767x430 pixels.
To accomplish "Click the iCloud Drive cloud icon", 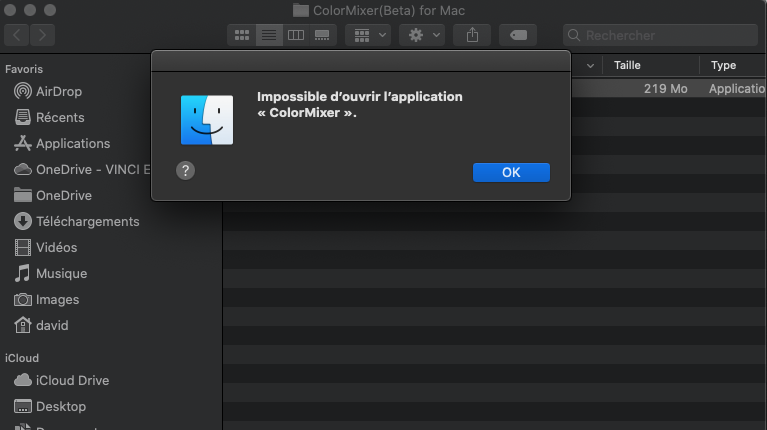I will tap(23, 380).
